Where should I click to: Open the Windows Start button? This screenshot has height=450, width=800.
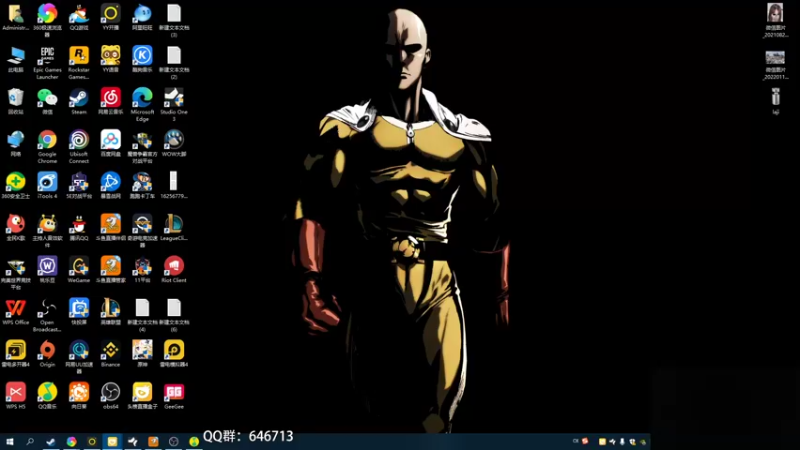[10, 442]
